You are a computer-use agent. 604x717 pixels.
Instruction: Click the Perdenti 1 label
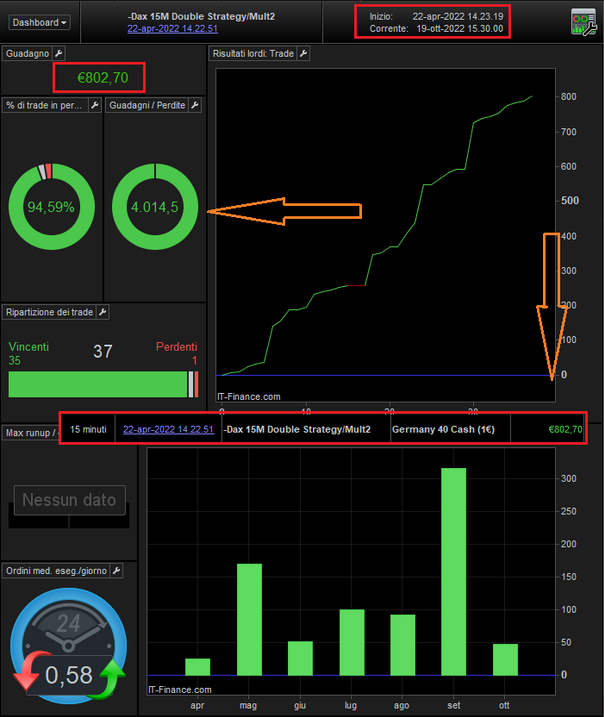pyautogui.click(x=176, y=353)
